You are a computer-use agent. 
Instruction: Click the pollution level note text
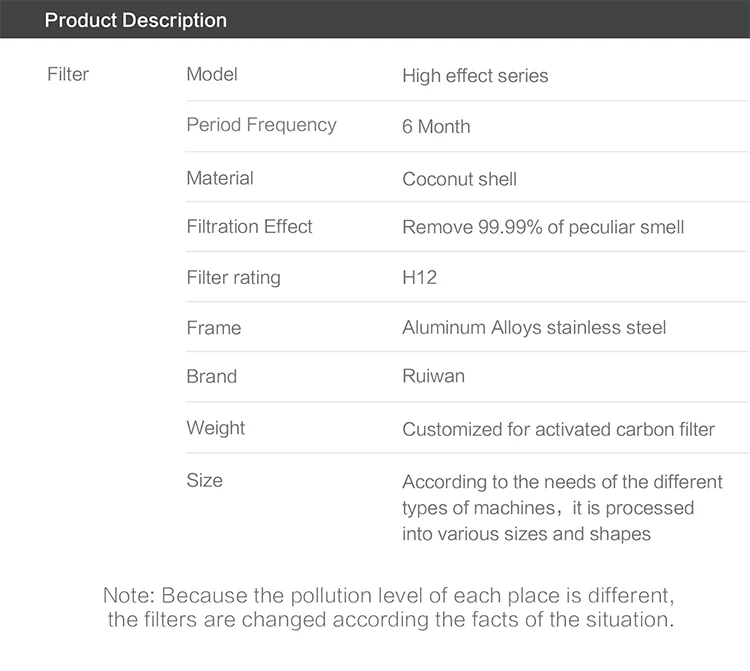389,607
